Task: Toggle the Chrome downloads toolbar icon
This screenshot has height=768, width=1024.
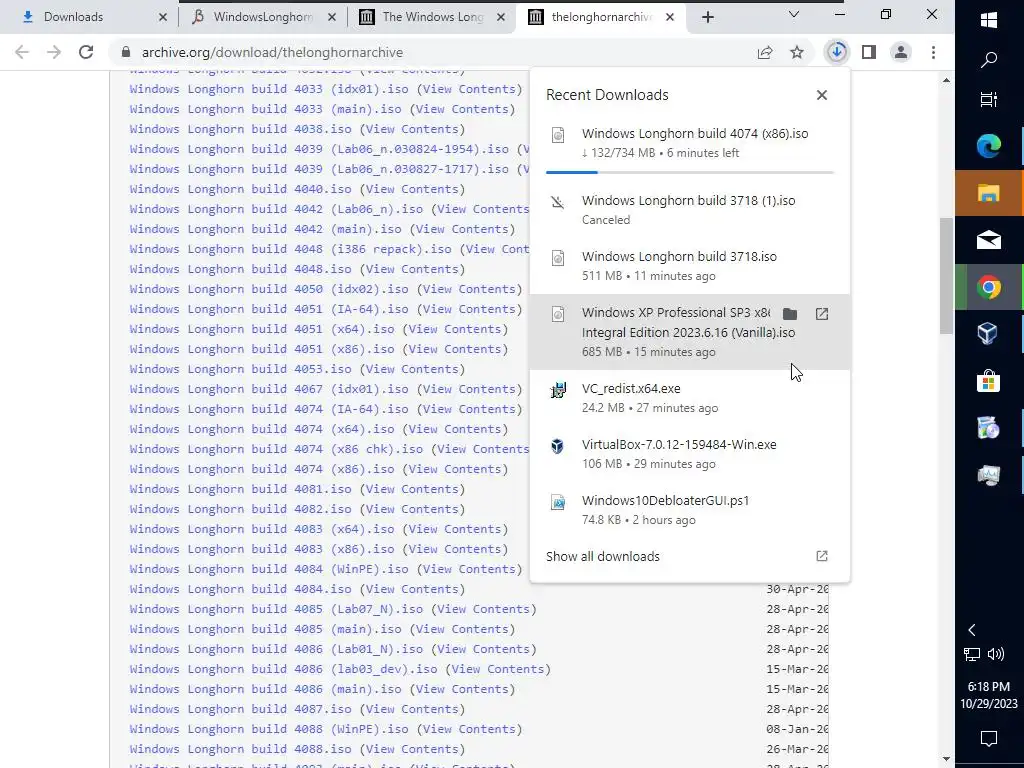Action: (837, 52)
